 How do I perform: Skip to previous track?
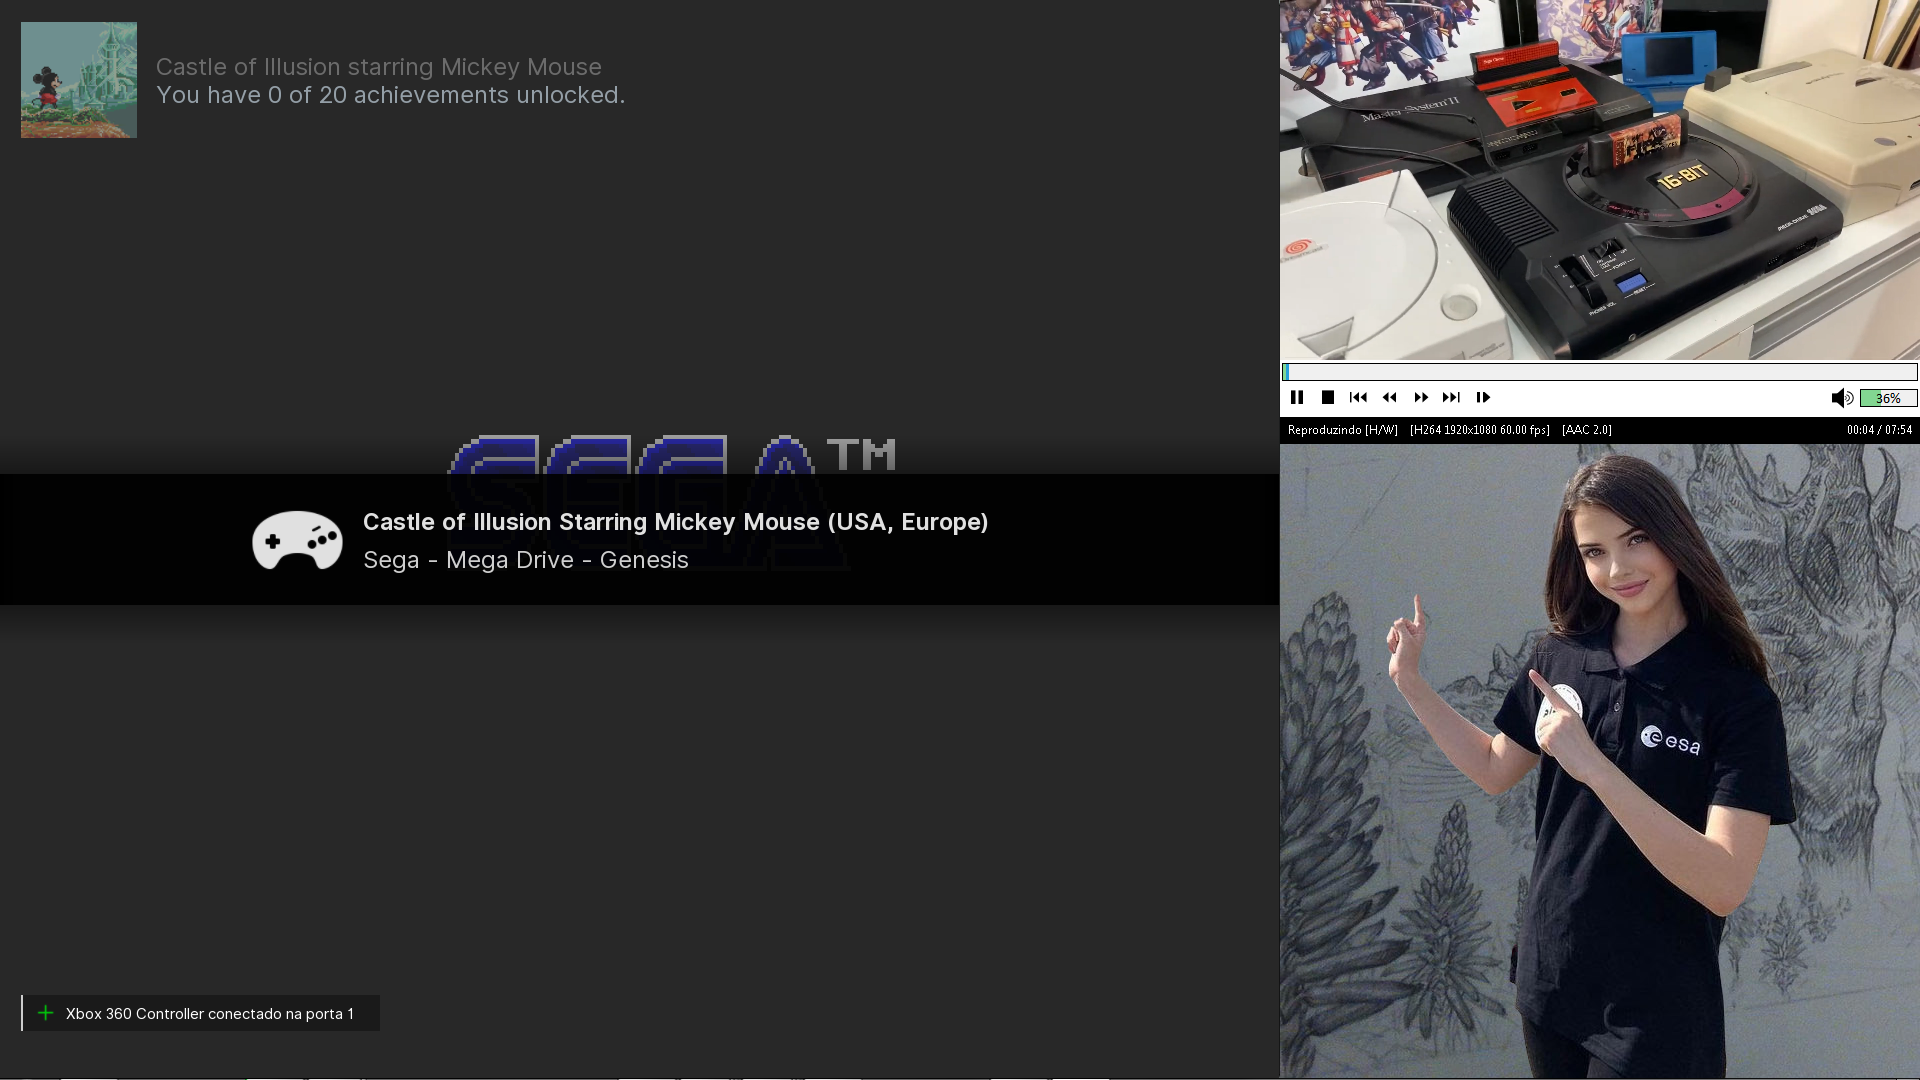[1358, 398]
